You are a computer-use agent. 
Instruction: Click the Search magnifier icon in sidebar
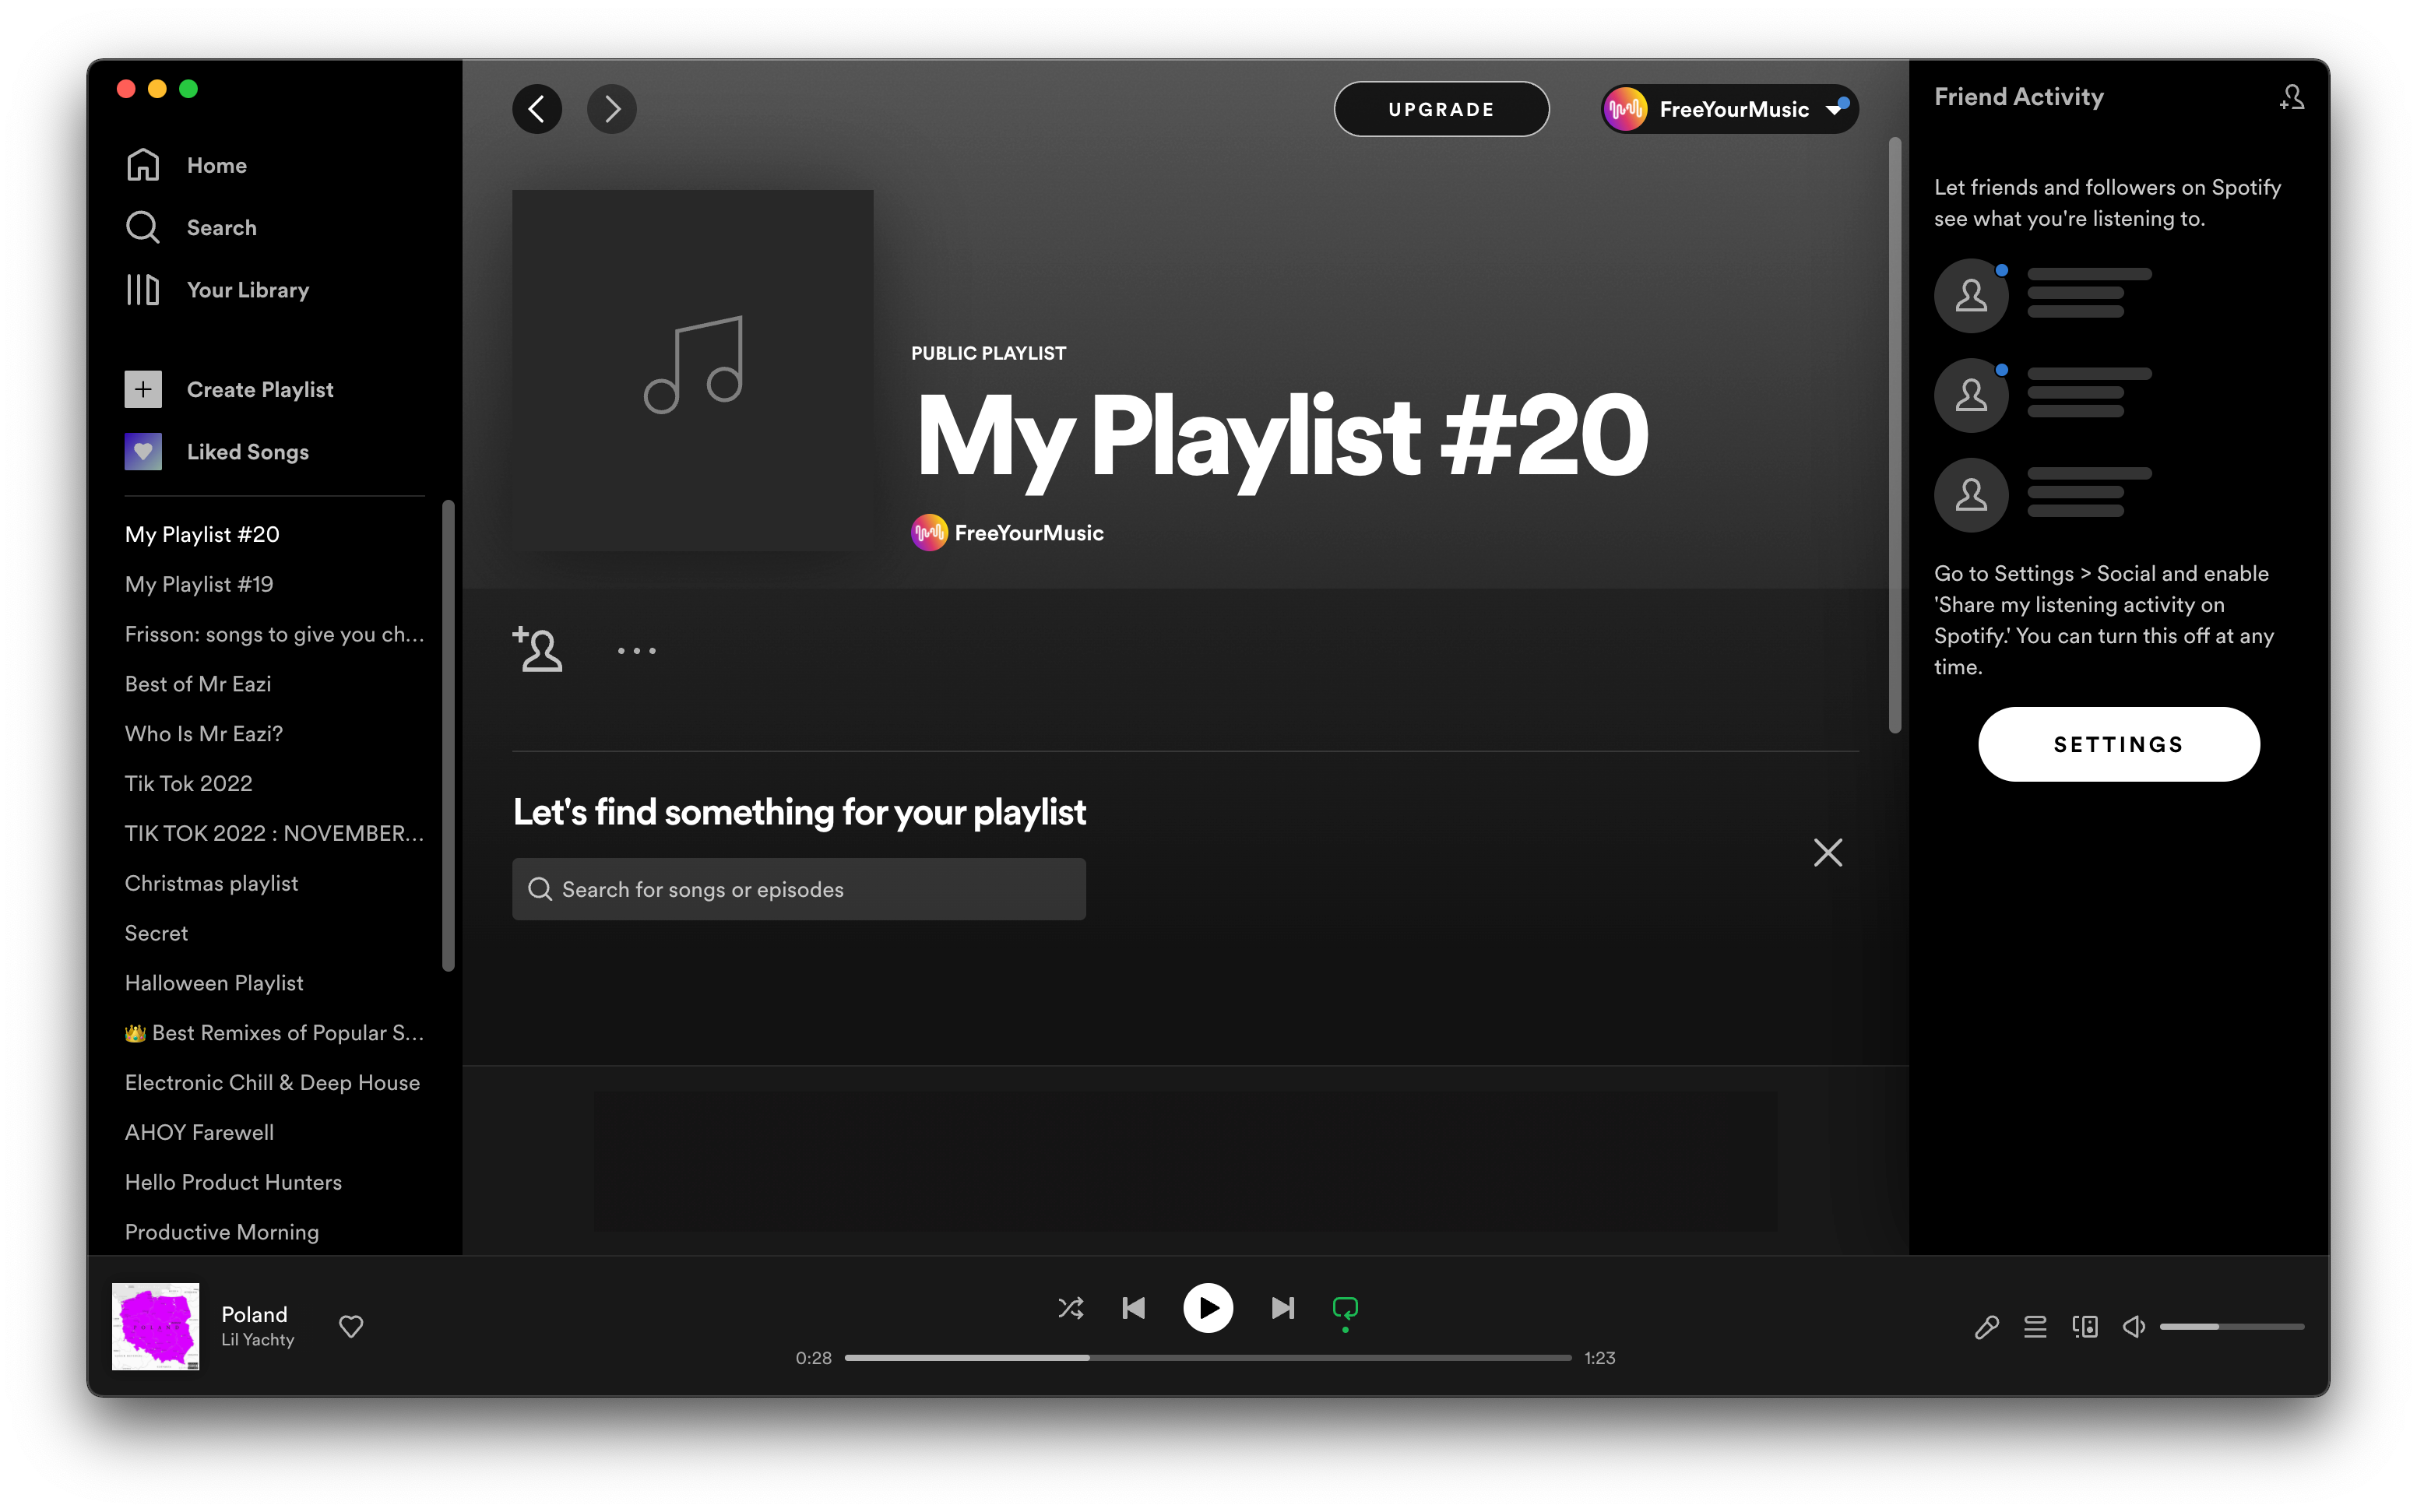143,227
